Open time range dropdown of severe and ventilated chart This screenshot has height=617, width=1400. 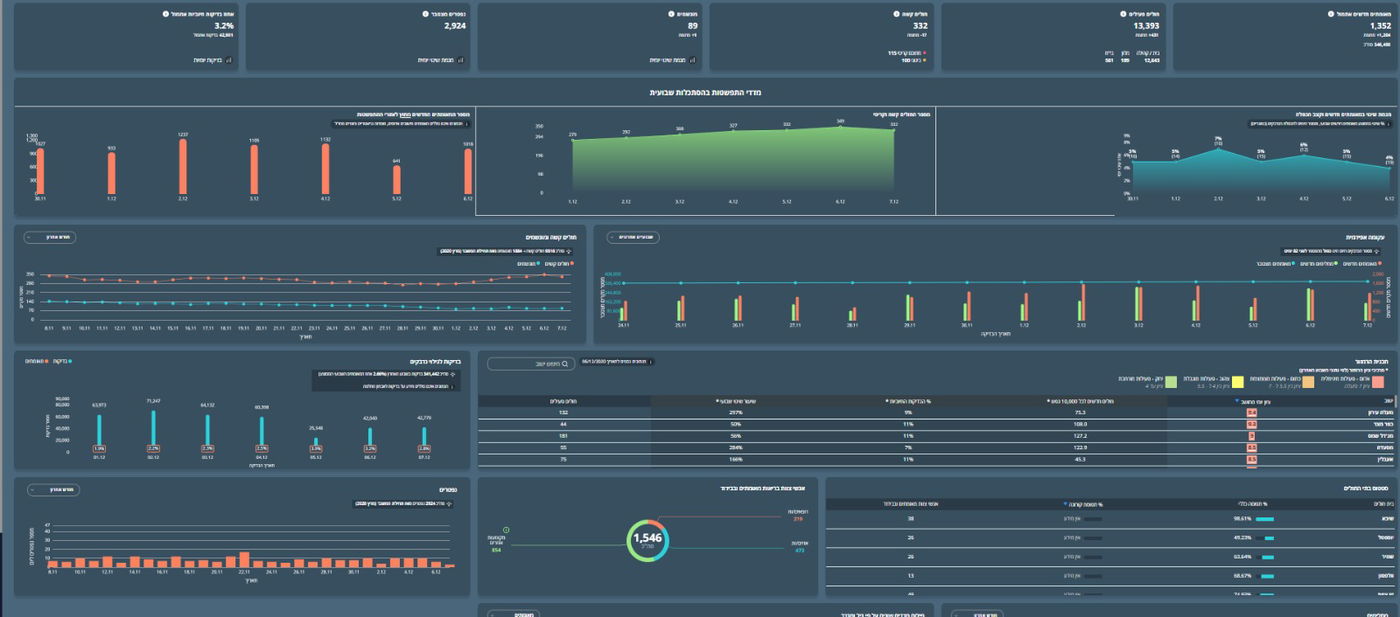pyautogui.click(x=50, y=237)
